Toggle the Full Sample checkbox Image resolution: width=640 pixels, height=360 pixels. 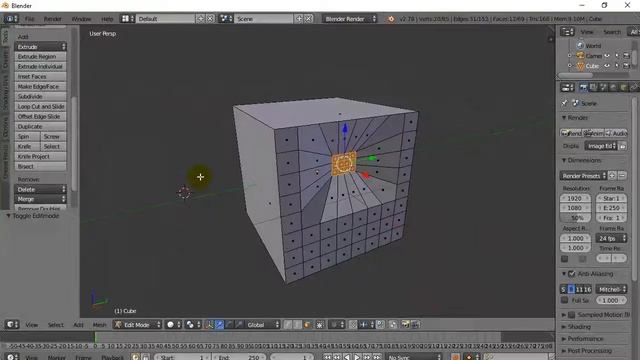pyautogui.click(x=564, y=300)
